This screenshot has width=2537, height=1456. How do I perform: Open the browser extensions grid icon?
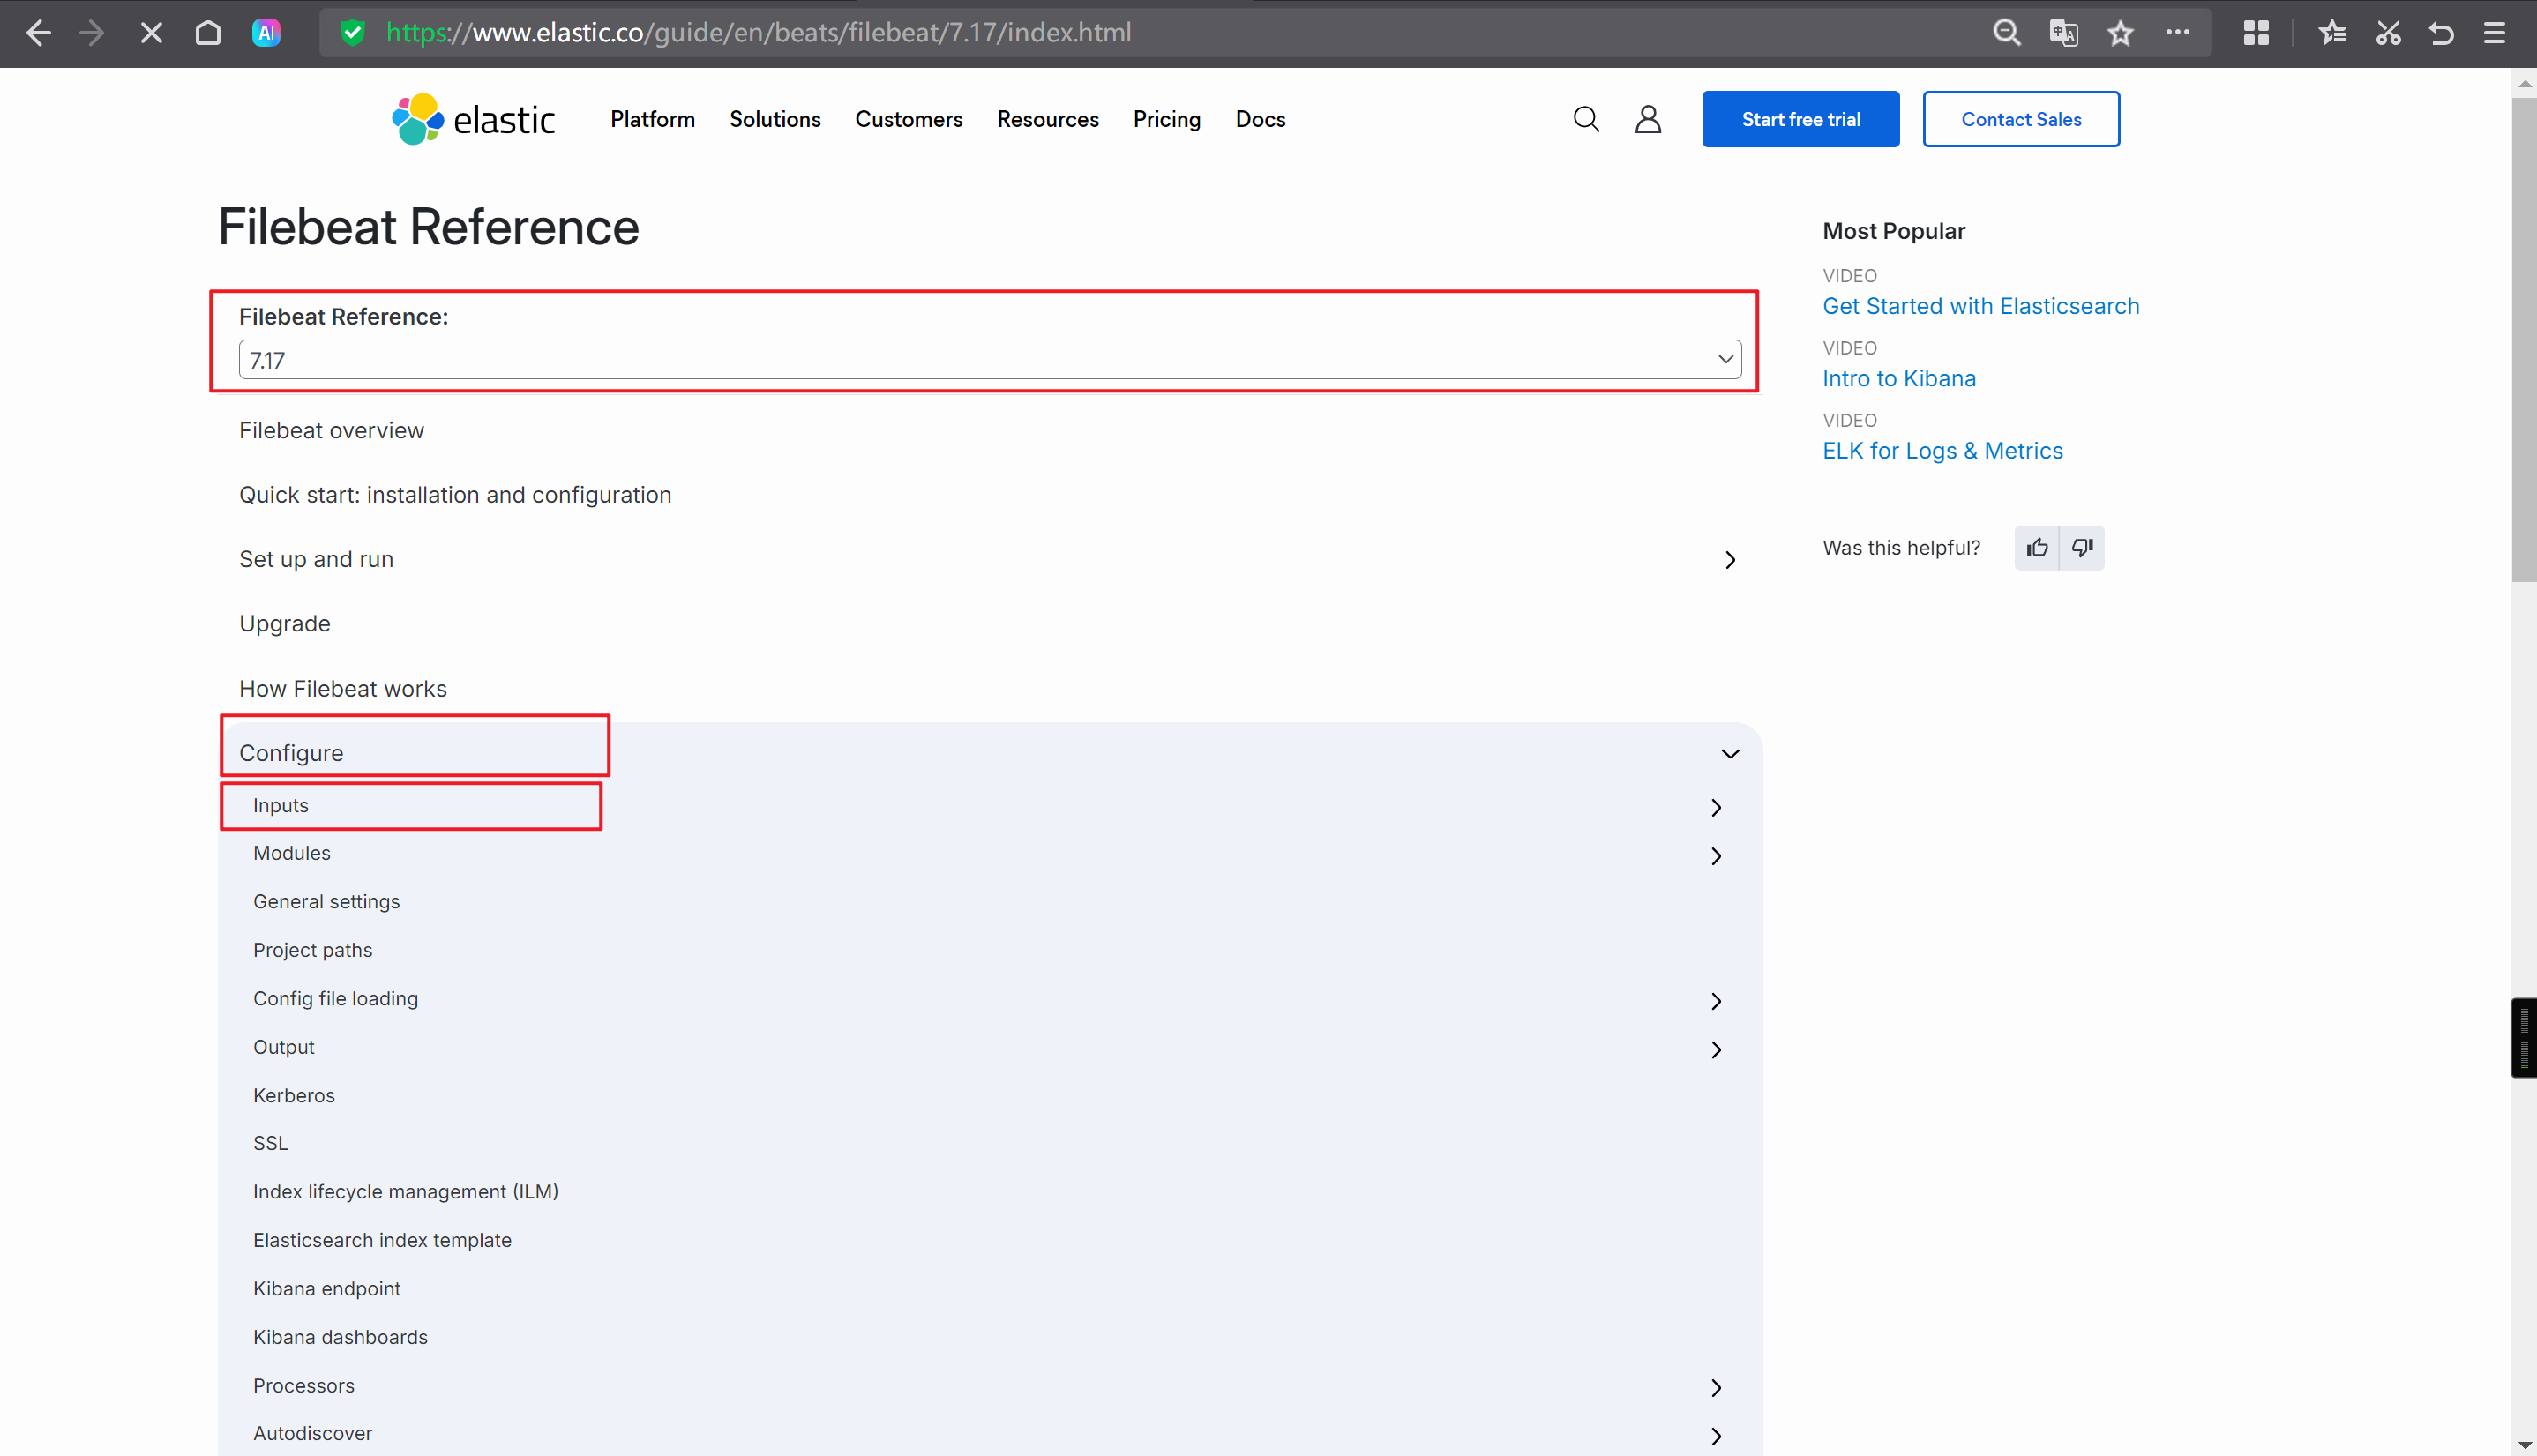coord(2256,33)
